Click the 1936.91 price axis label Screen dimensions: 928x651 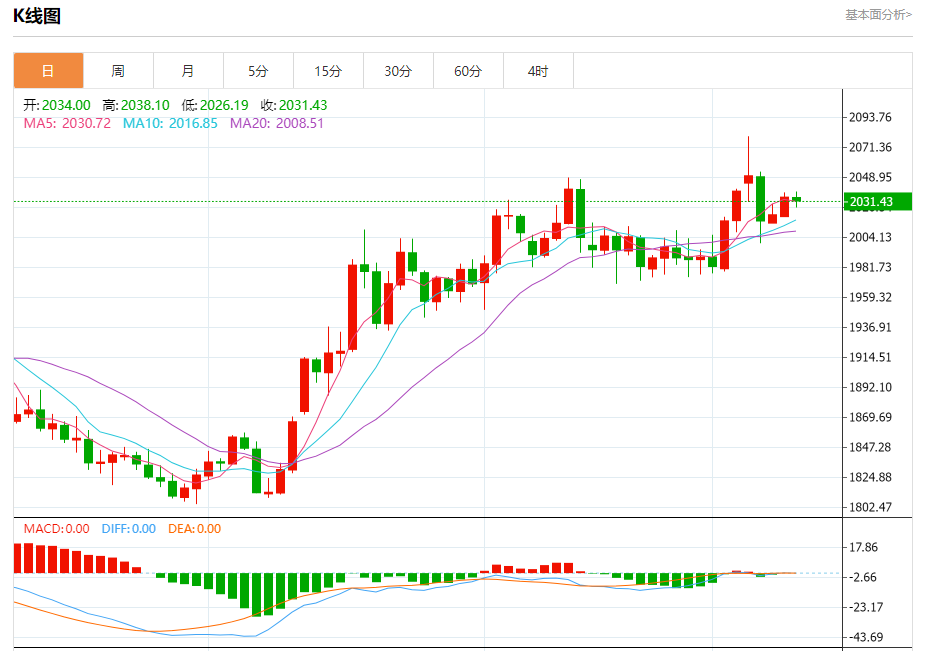pos(870,327)
